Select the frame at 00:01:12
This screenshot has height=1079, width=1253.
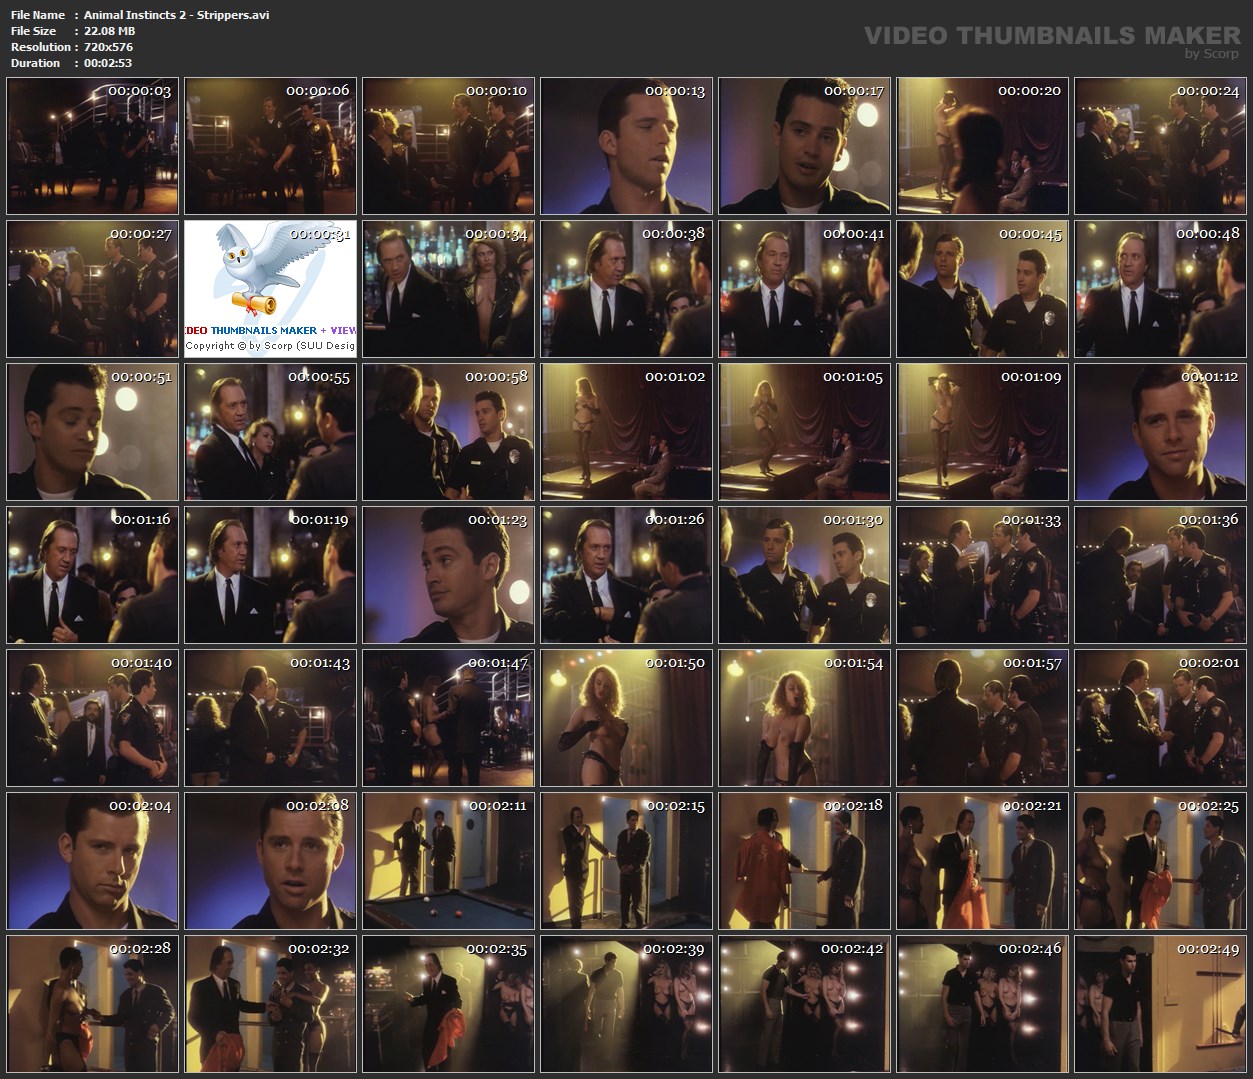1161,432
